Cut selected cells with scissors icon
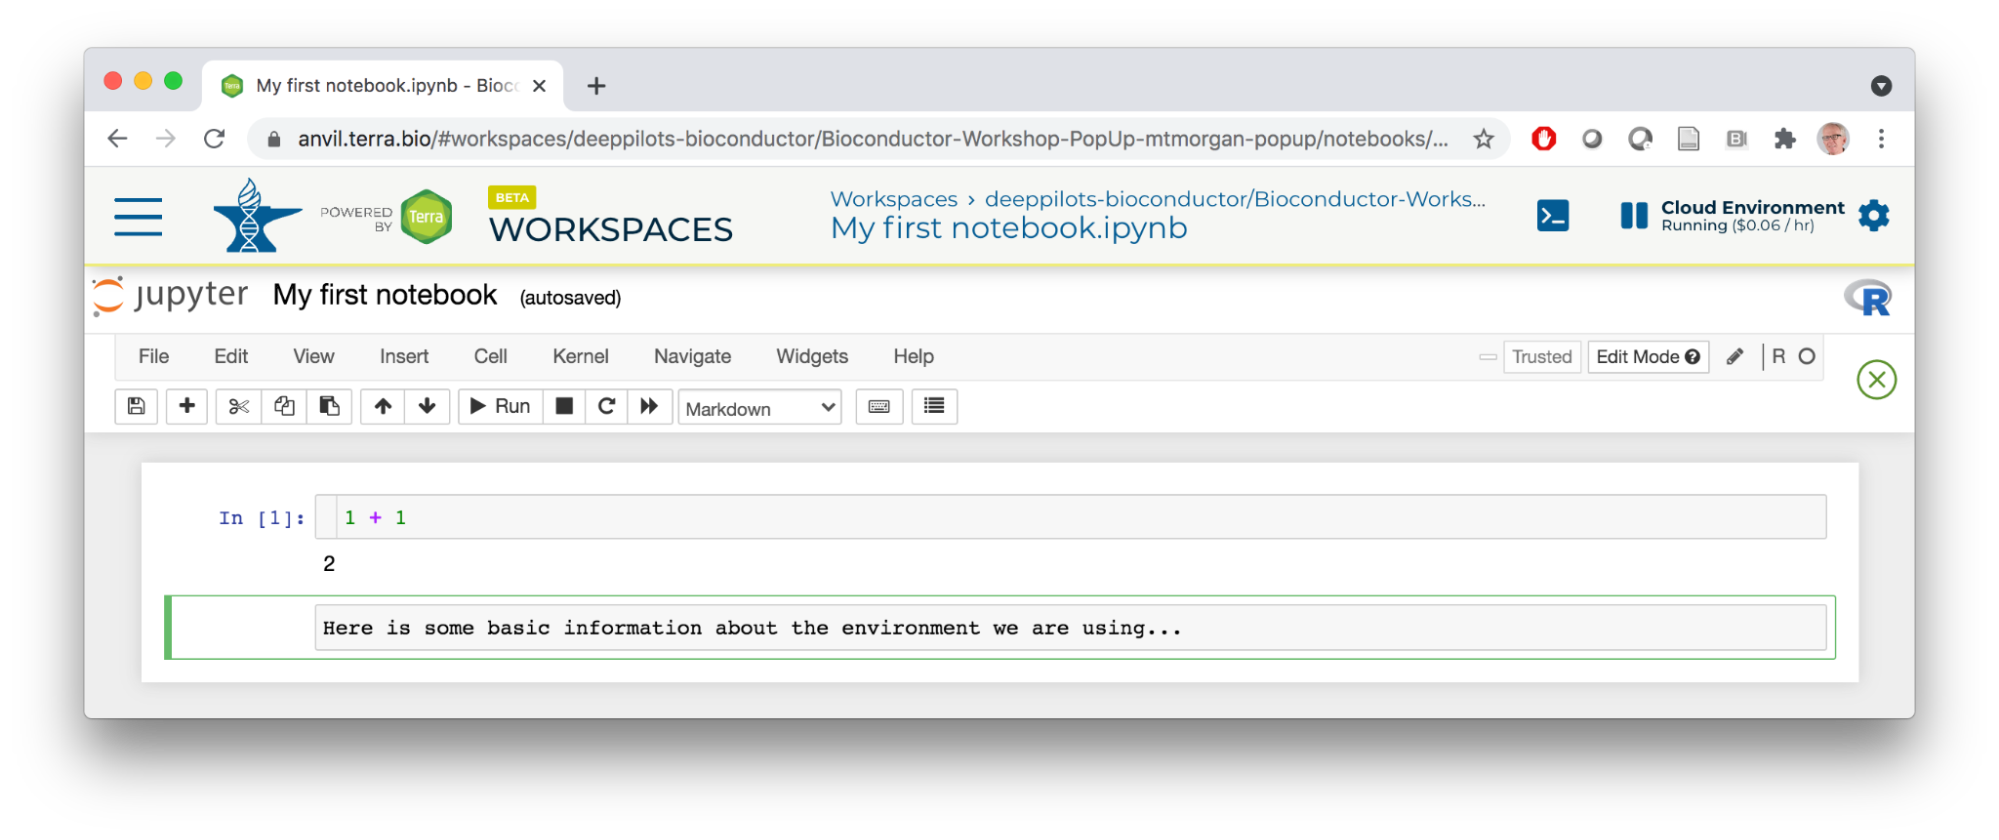Screen dimensions: 1999x840 pos(238,406)
